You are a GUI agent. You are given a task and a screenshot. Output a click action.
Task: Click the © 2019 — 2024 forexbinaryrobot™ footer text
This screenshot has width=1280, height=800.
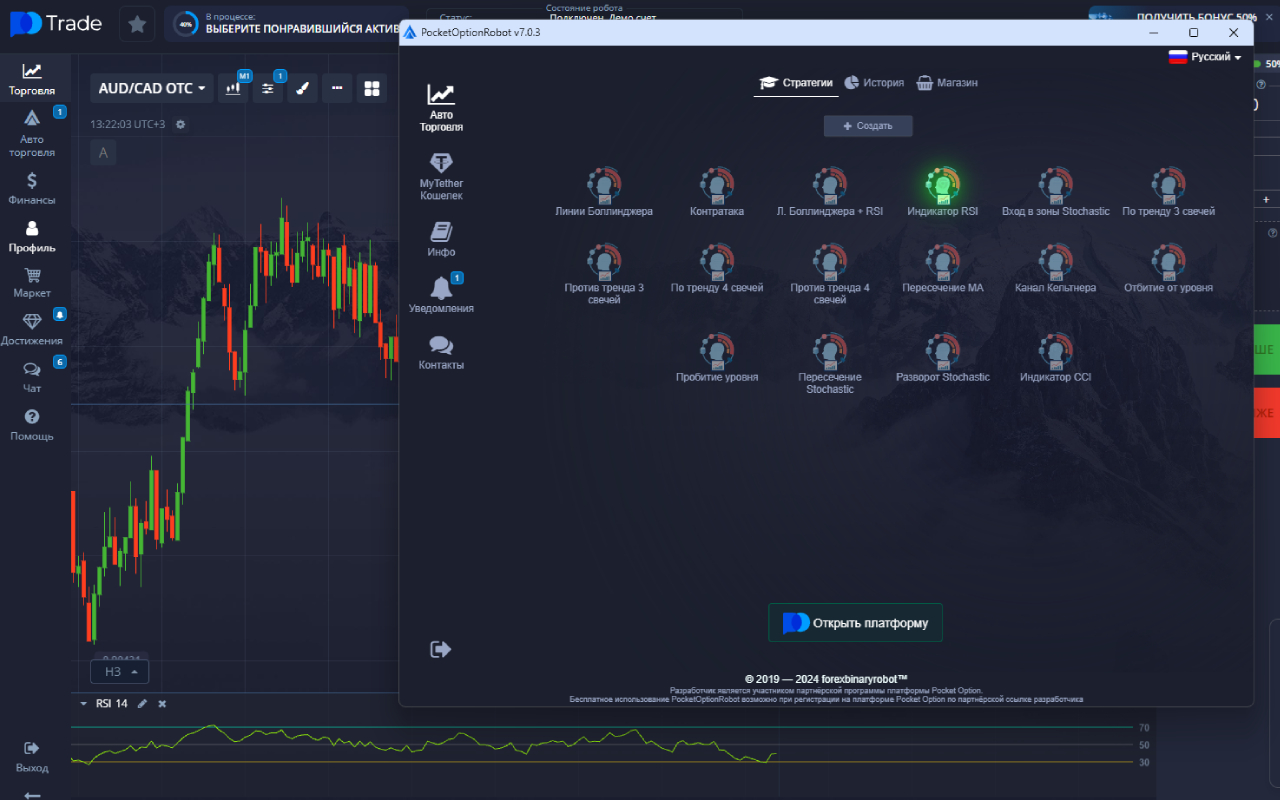(826, 679)
